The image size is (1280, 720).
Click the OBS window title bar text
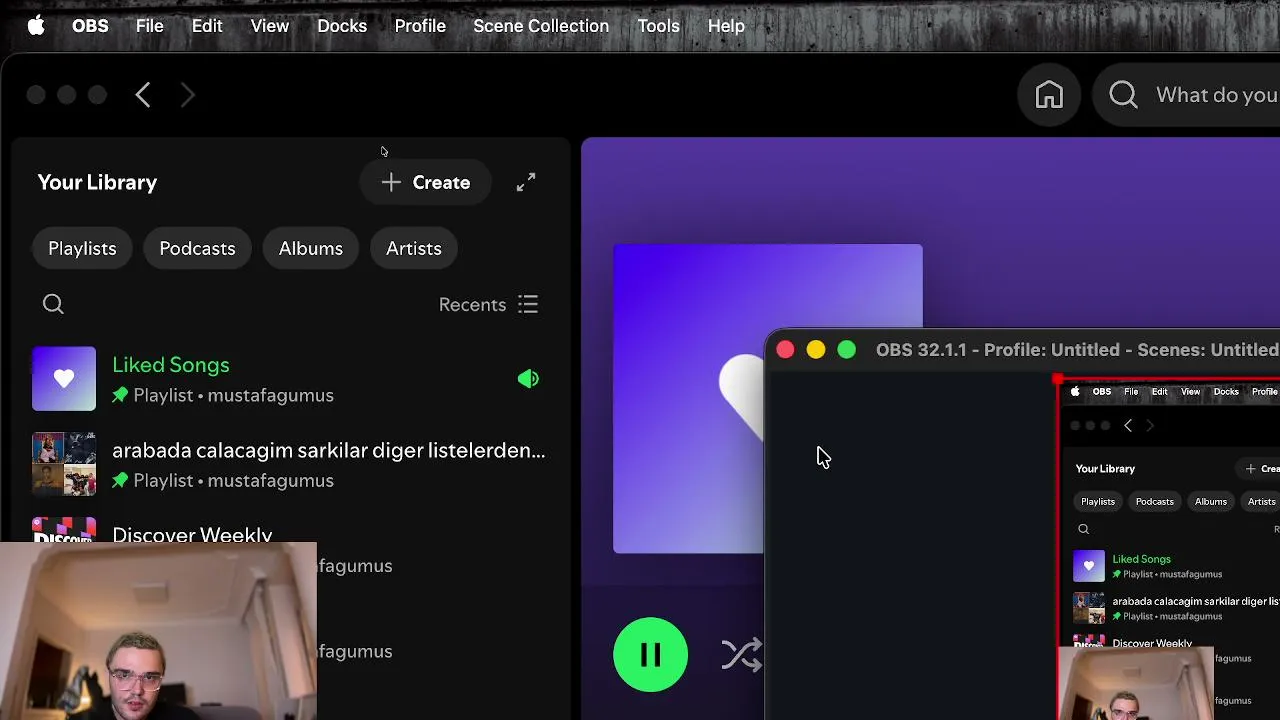(1077, 349)
